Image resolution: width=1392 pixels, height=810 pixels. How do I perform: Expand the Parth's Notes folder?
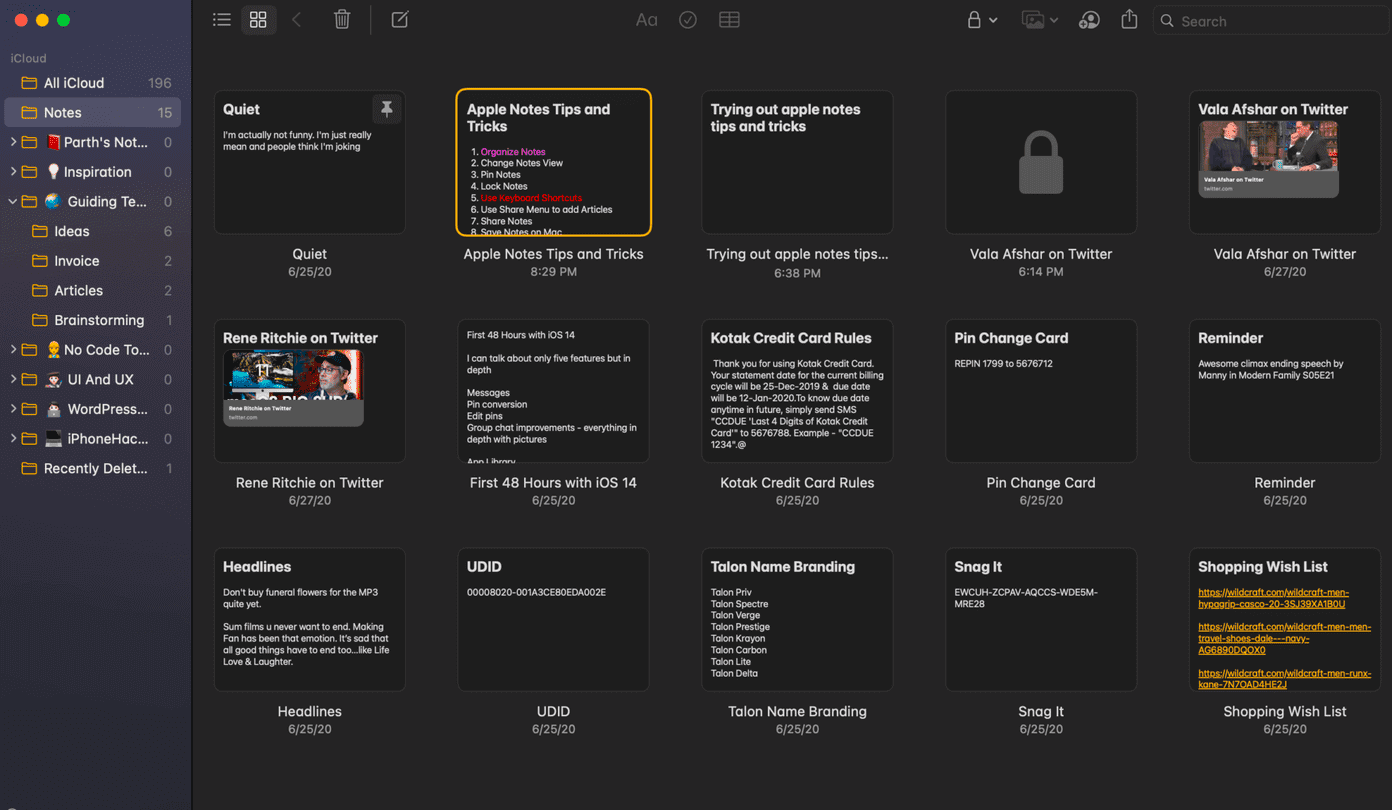tap(13, 142)
